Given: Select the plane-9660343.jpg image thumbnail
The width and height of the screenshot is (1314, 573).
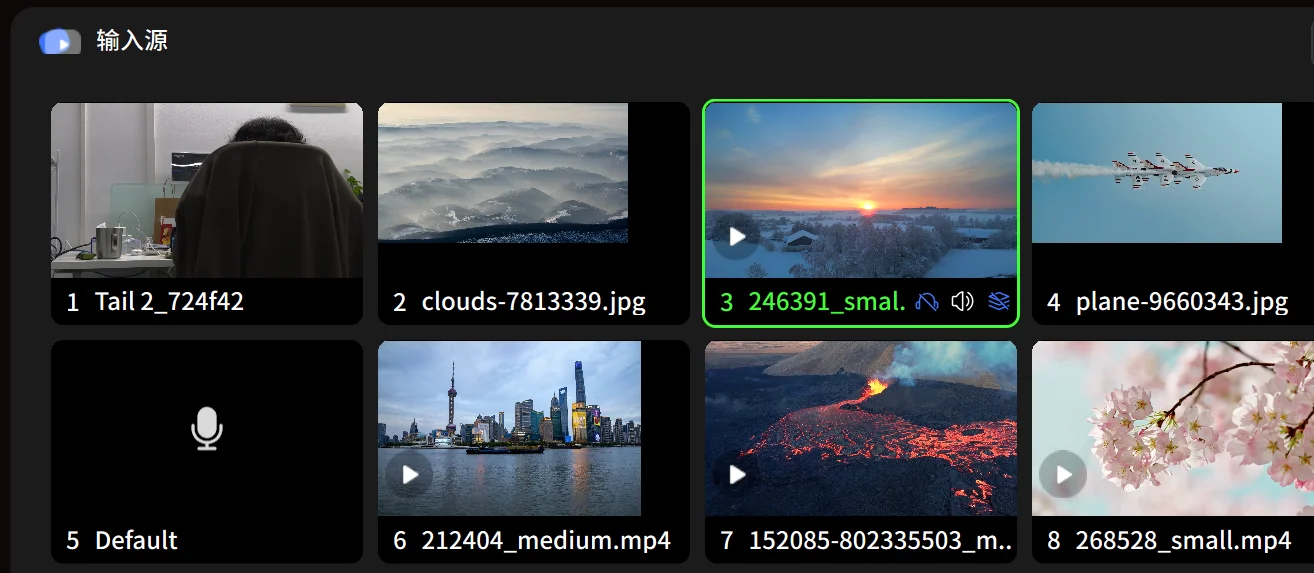Looking at the screenshot, I should pyautogui.click(x=1157, y=173).
